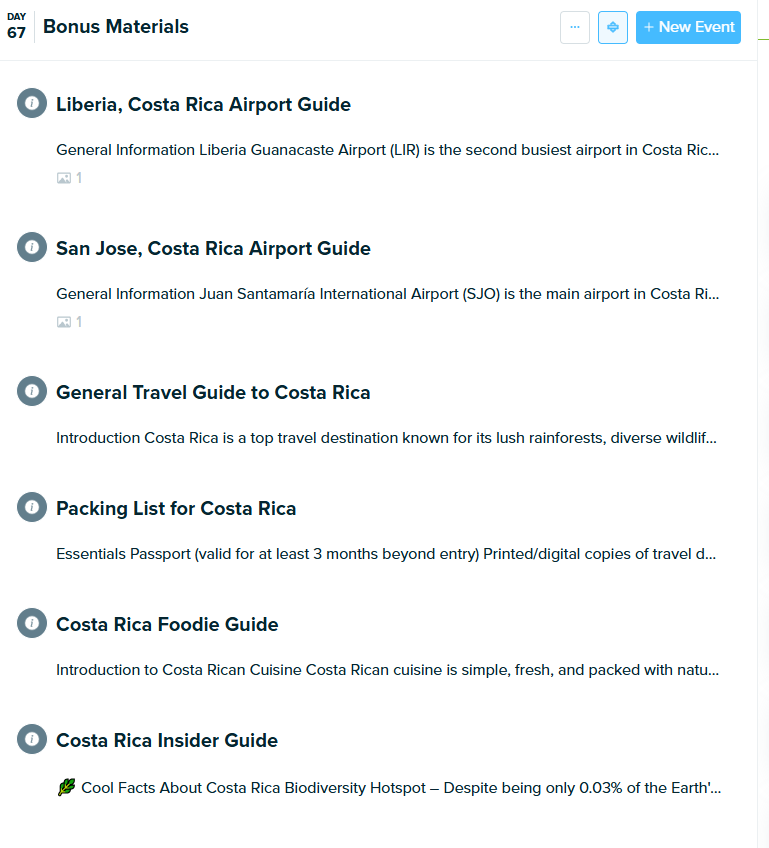Click the Bonus Materials heading

(x=115, y=26)
